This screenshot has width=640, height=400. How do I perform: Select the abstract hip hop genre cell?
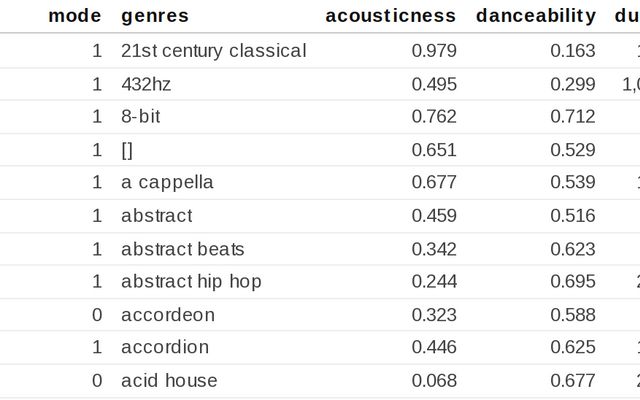191,282
